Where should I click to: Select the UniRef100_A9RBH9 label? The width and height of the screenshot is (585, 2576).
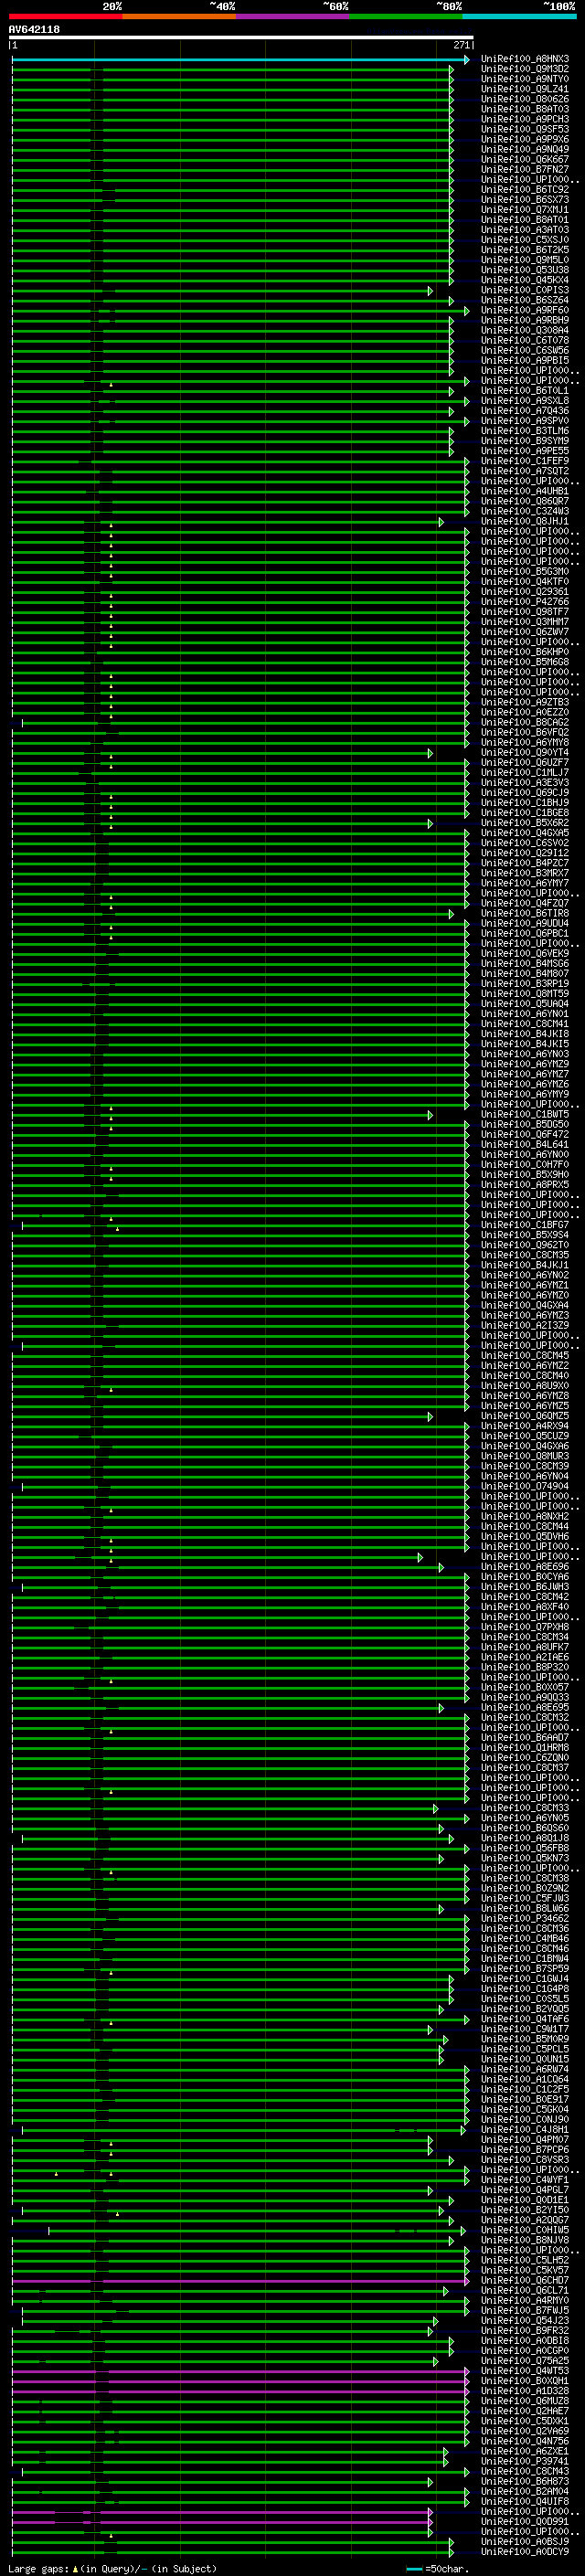point(525,320)
